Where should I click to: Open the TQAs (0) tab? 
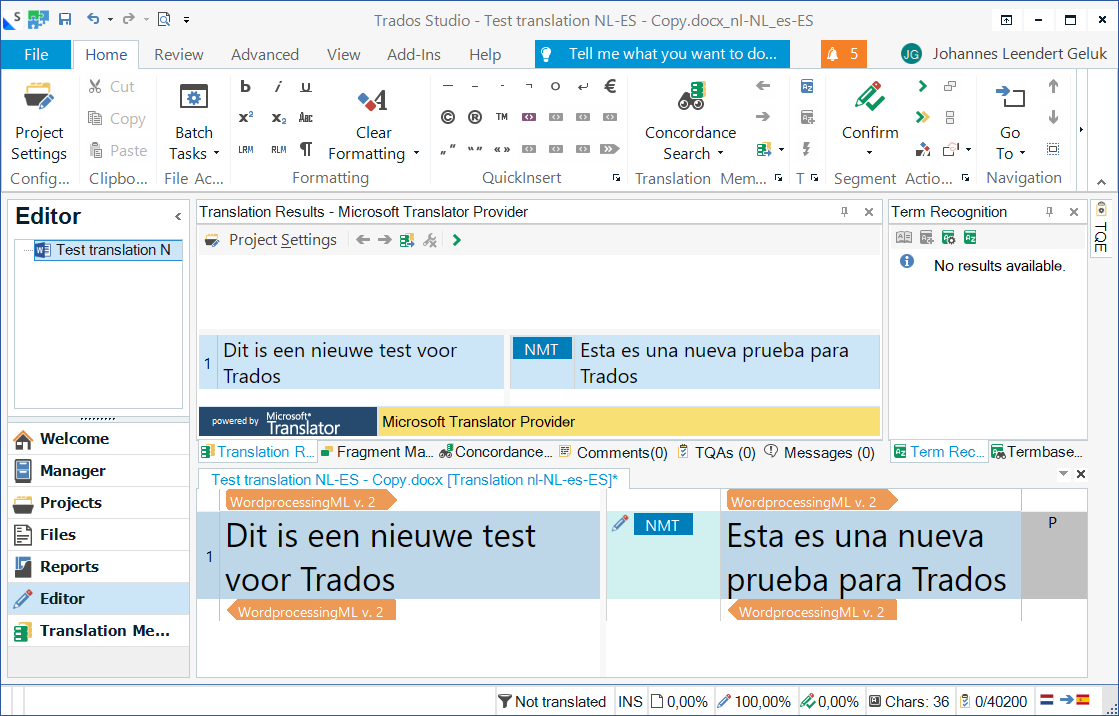[717, 452]
